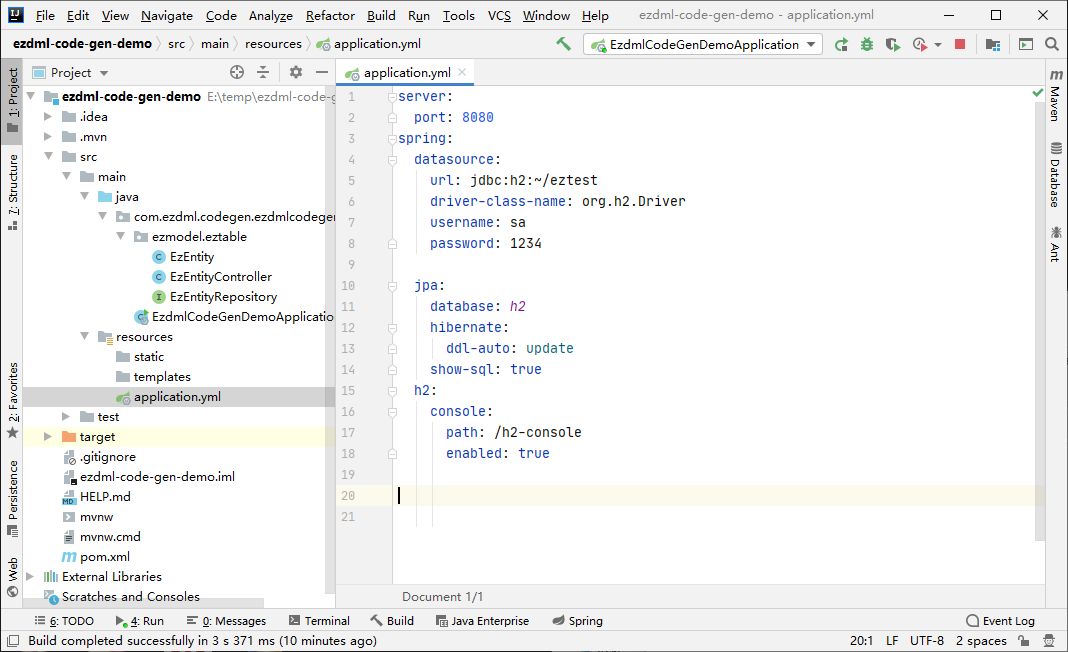Expand the test folder

(x=66, y=417)
